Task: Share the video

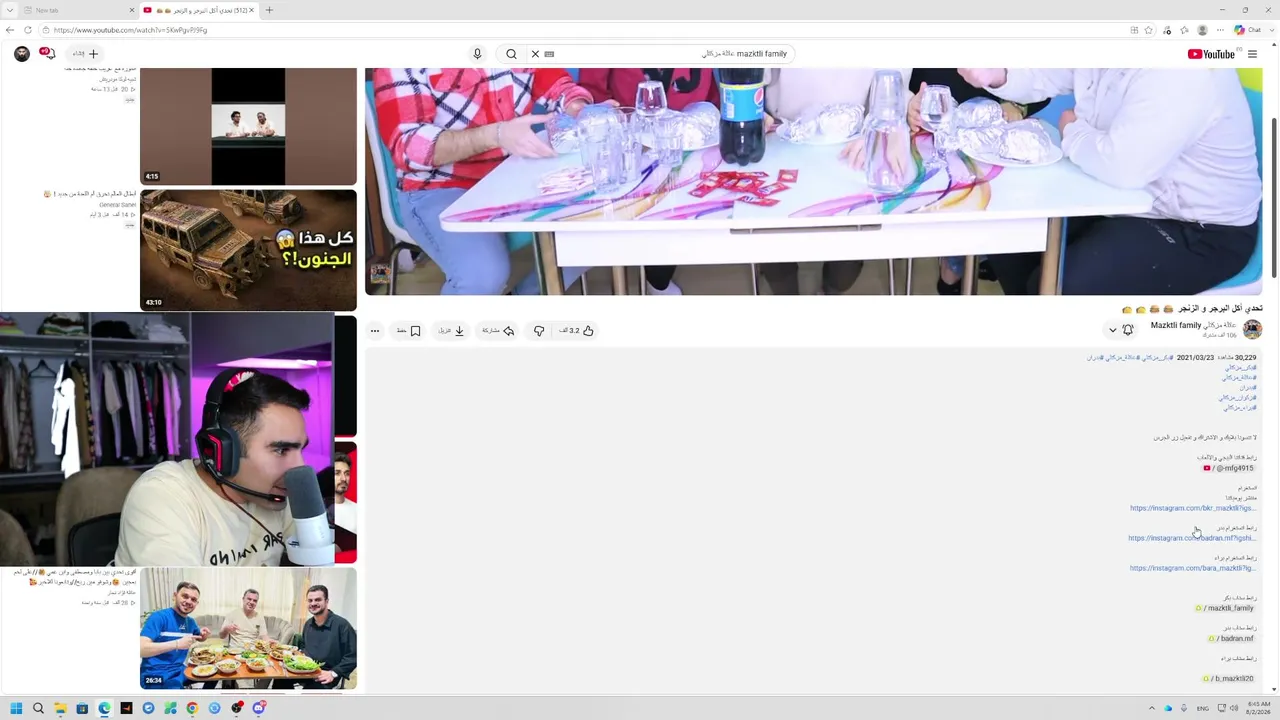Action: point(498,331)
